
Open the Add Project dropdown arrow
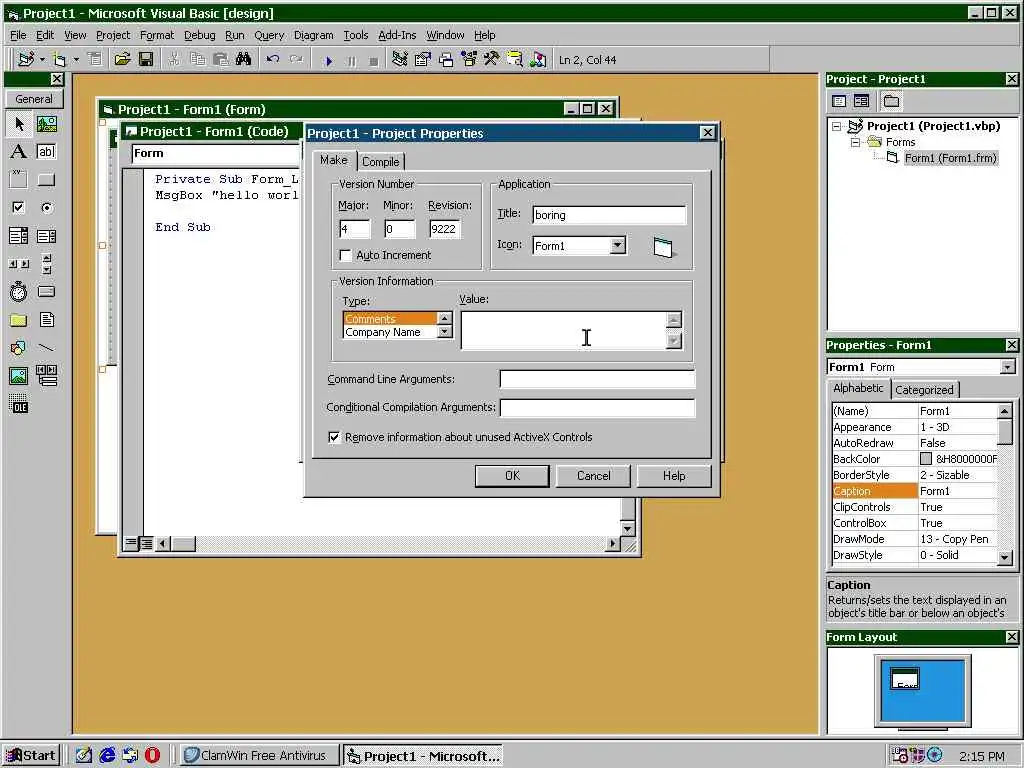[x=42, y=60]
